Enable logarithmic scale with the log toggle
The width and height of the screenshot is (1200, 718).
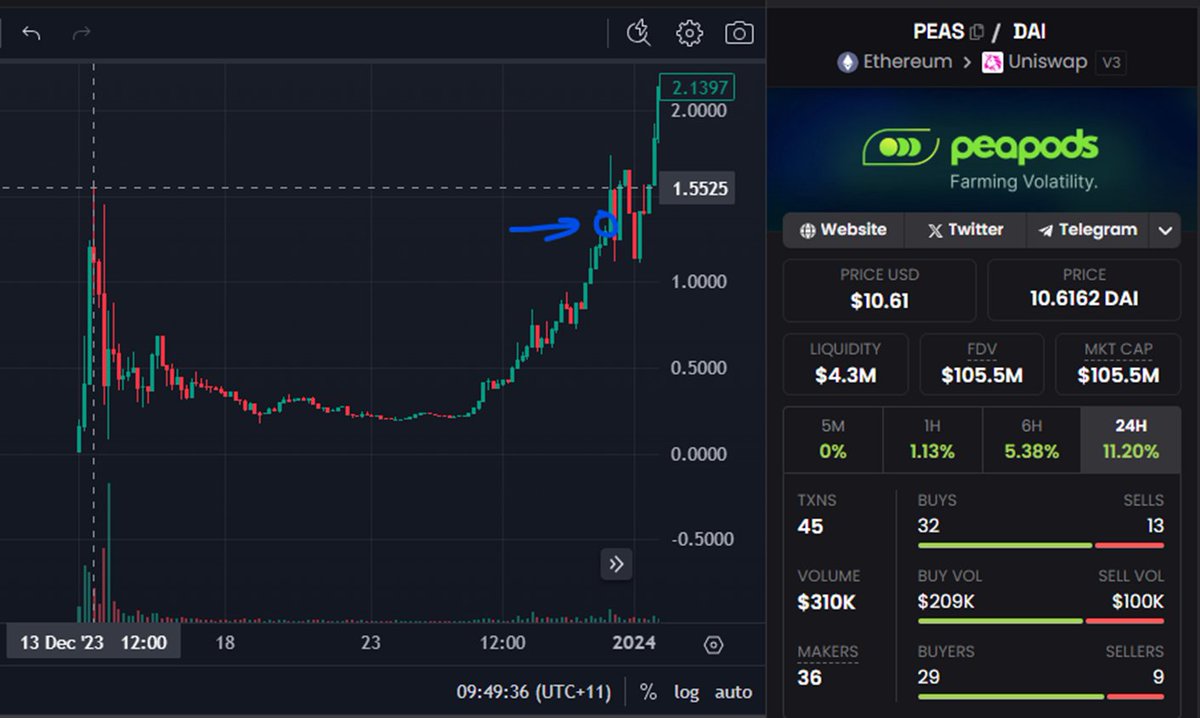click(685, 691)
